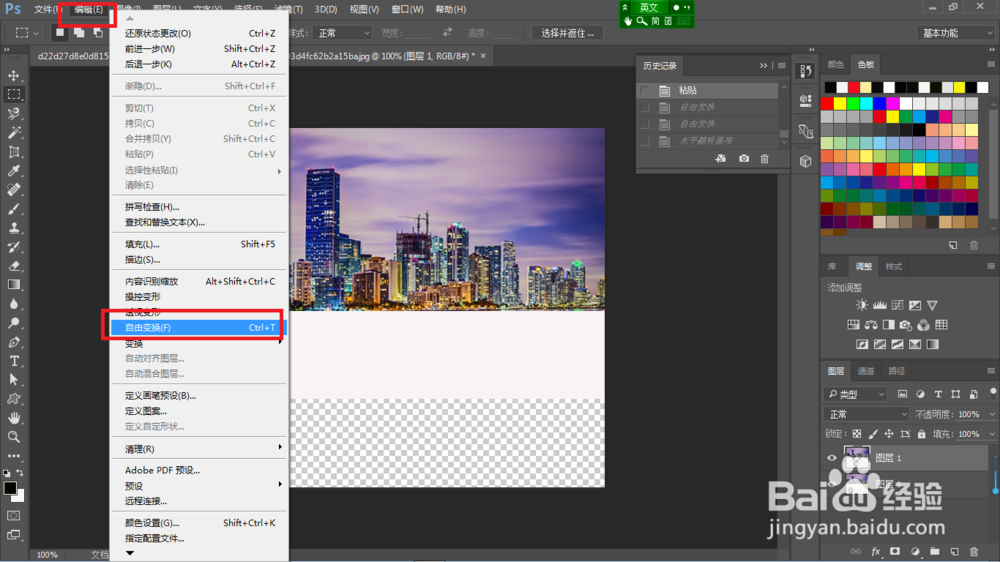Toggle lock position in Layers panel
This screenshot has width=1000, height=562.
889,434
